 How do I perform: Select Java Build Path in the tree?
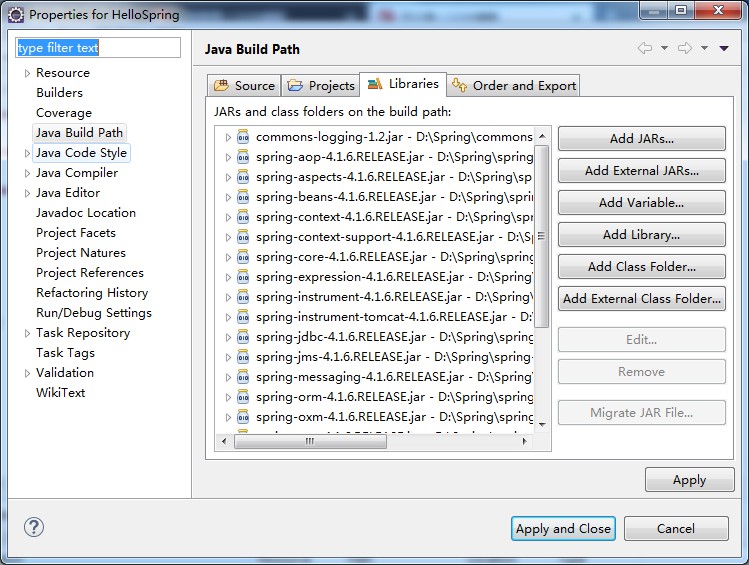79,133
